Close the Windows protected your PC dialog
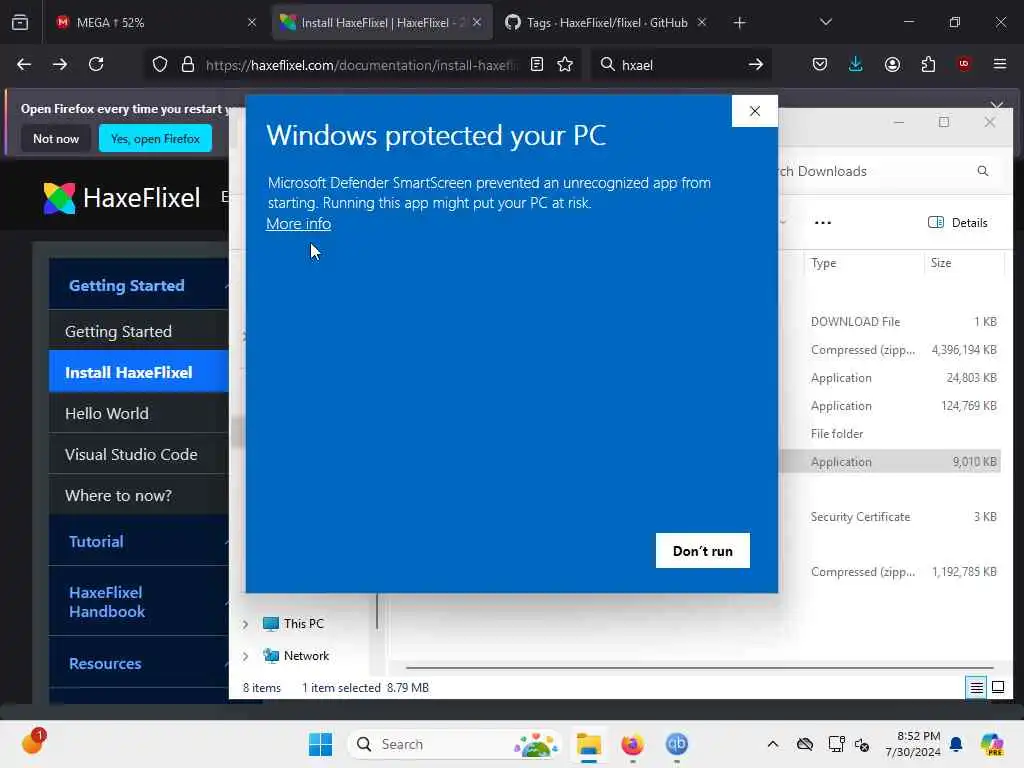Image resolution: width=1024 pixels, height=768 pixels. 755,111
